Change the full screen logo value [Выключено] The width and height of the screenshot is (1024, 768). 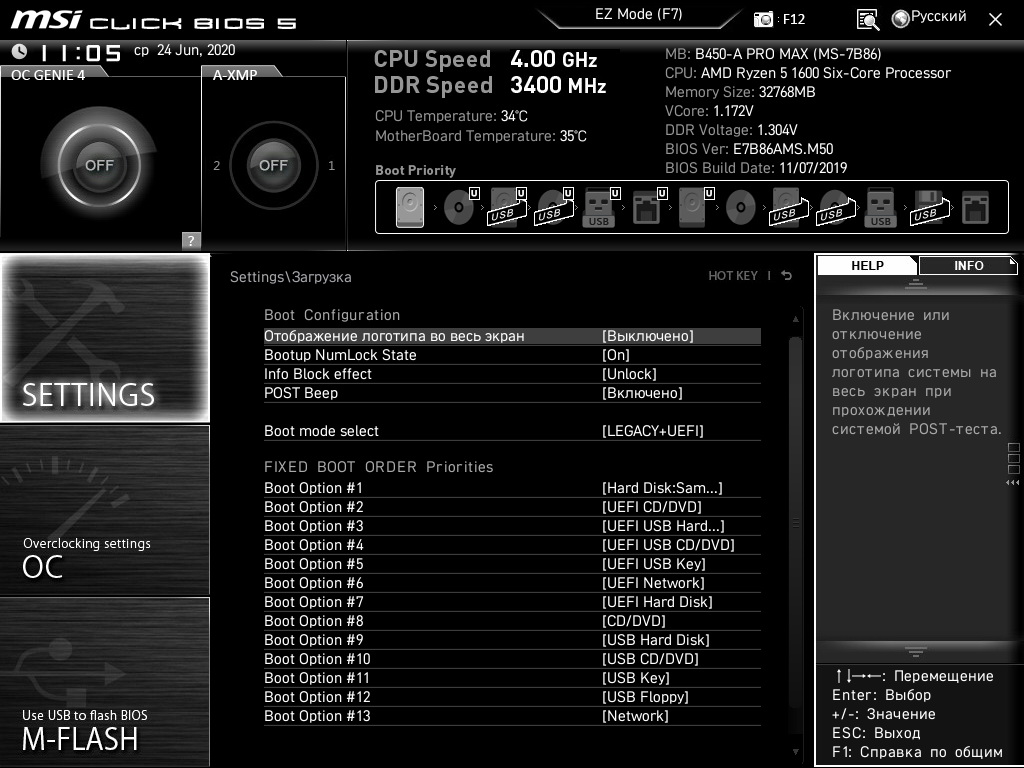coord(648,336)
